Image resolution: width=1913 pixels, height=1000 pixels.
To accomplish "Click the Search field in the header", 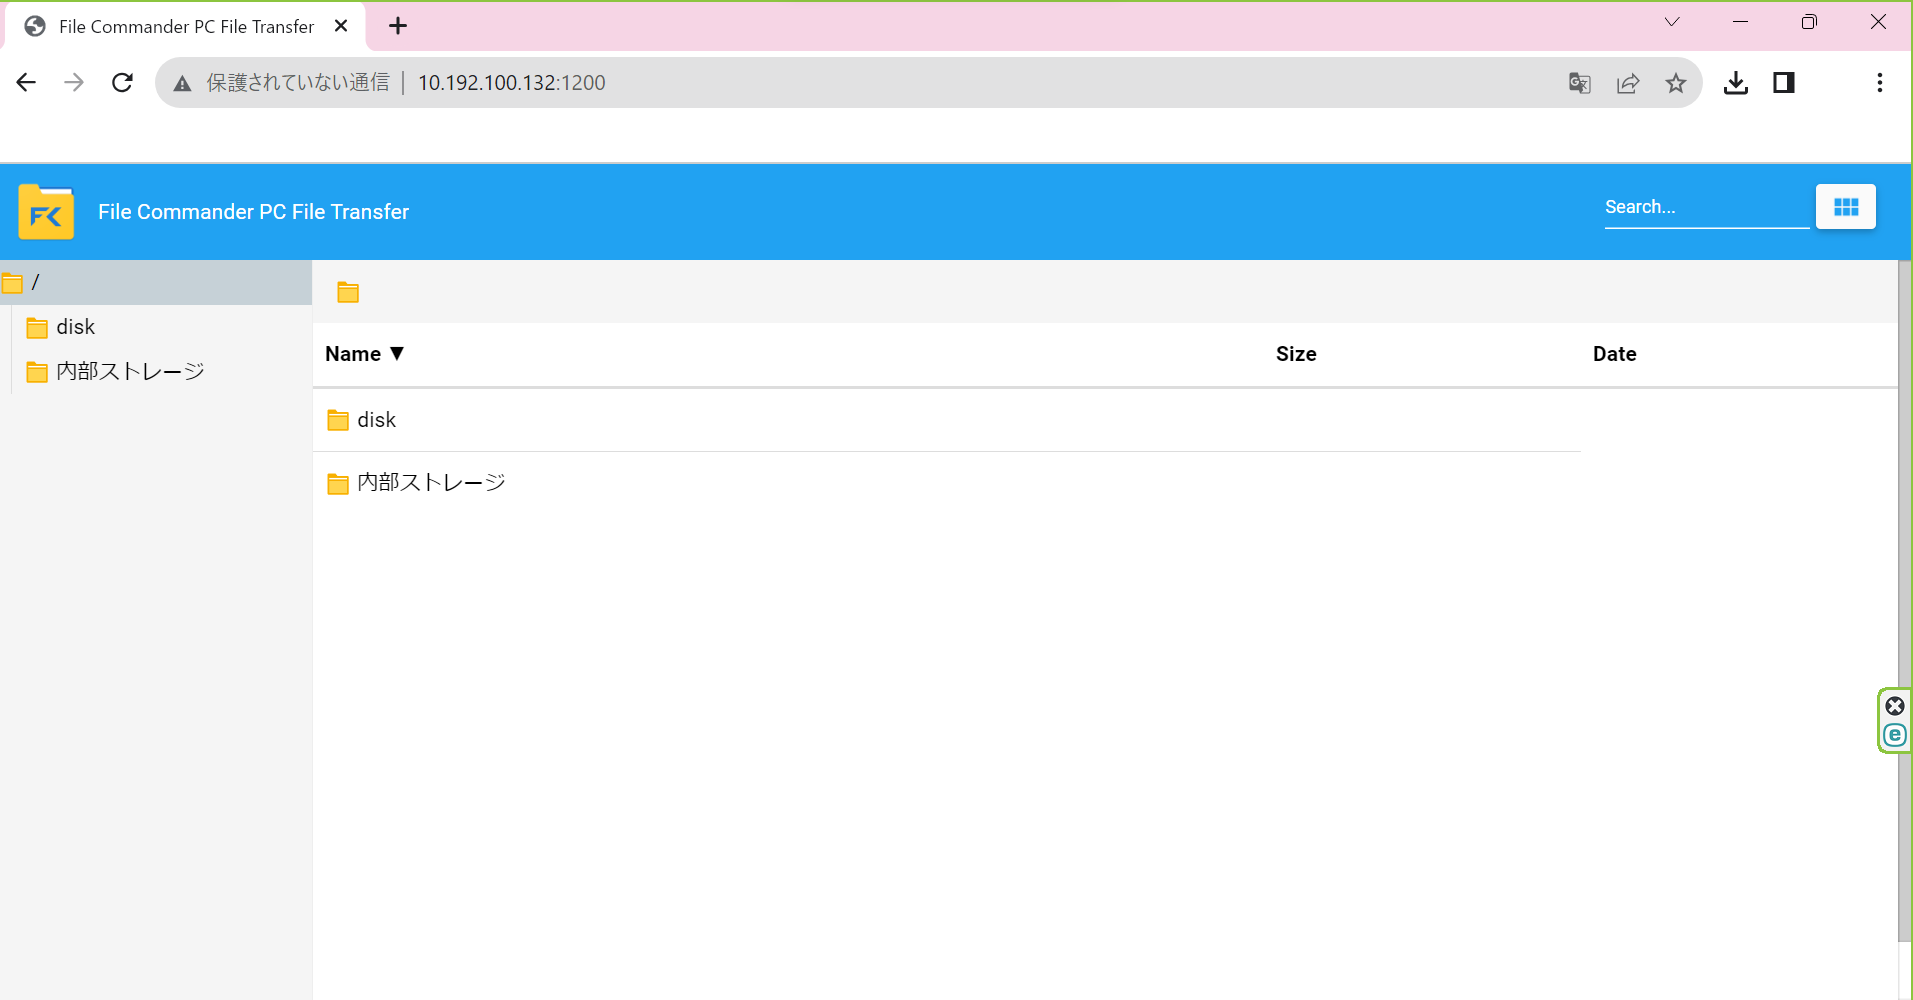I will coord(1706,207).
